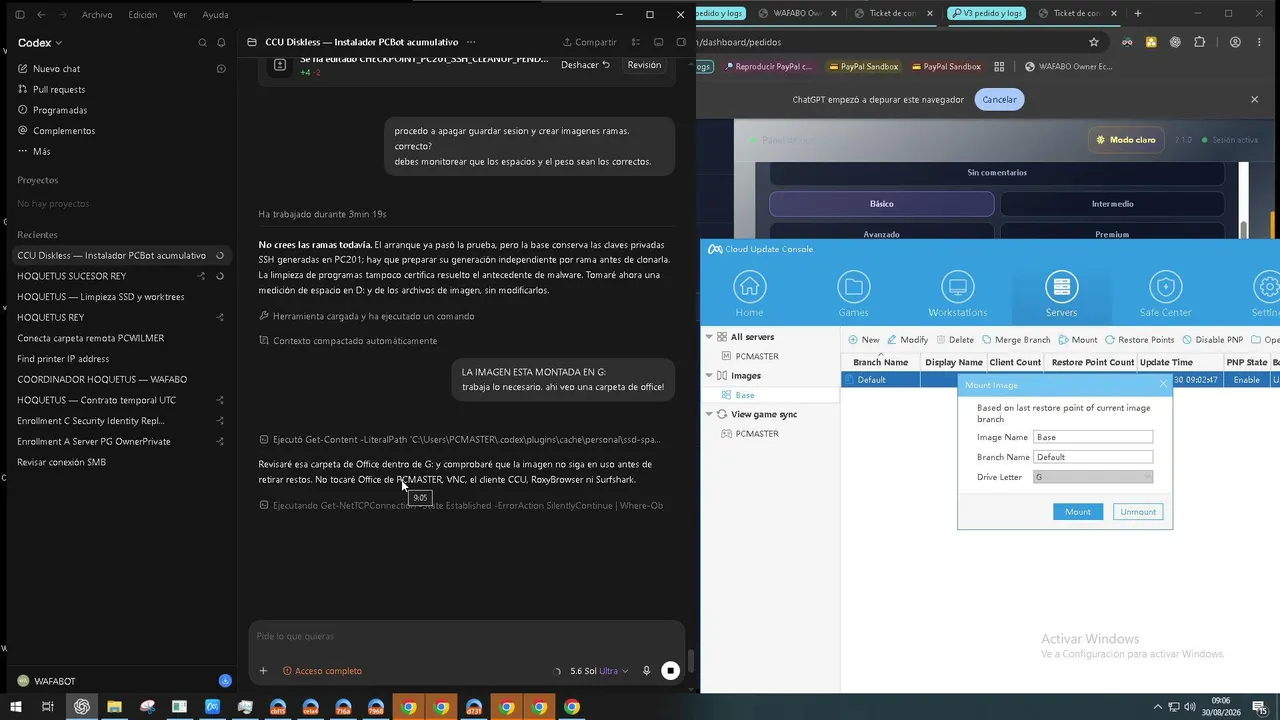Click the Merge Branch toolbar button
1280x720 pixels.
point(1016,340)
